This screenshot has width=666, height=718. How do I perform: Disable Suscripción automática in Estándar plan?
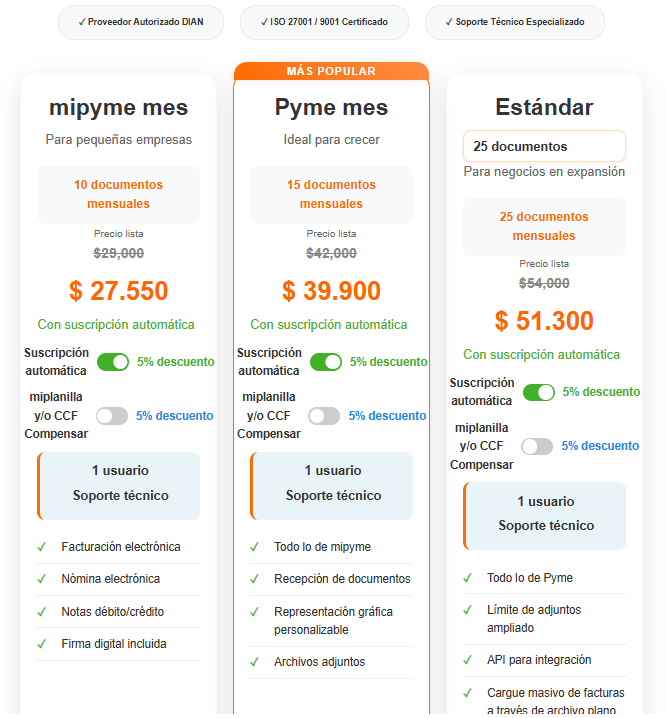[539, 392]
